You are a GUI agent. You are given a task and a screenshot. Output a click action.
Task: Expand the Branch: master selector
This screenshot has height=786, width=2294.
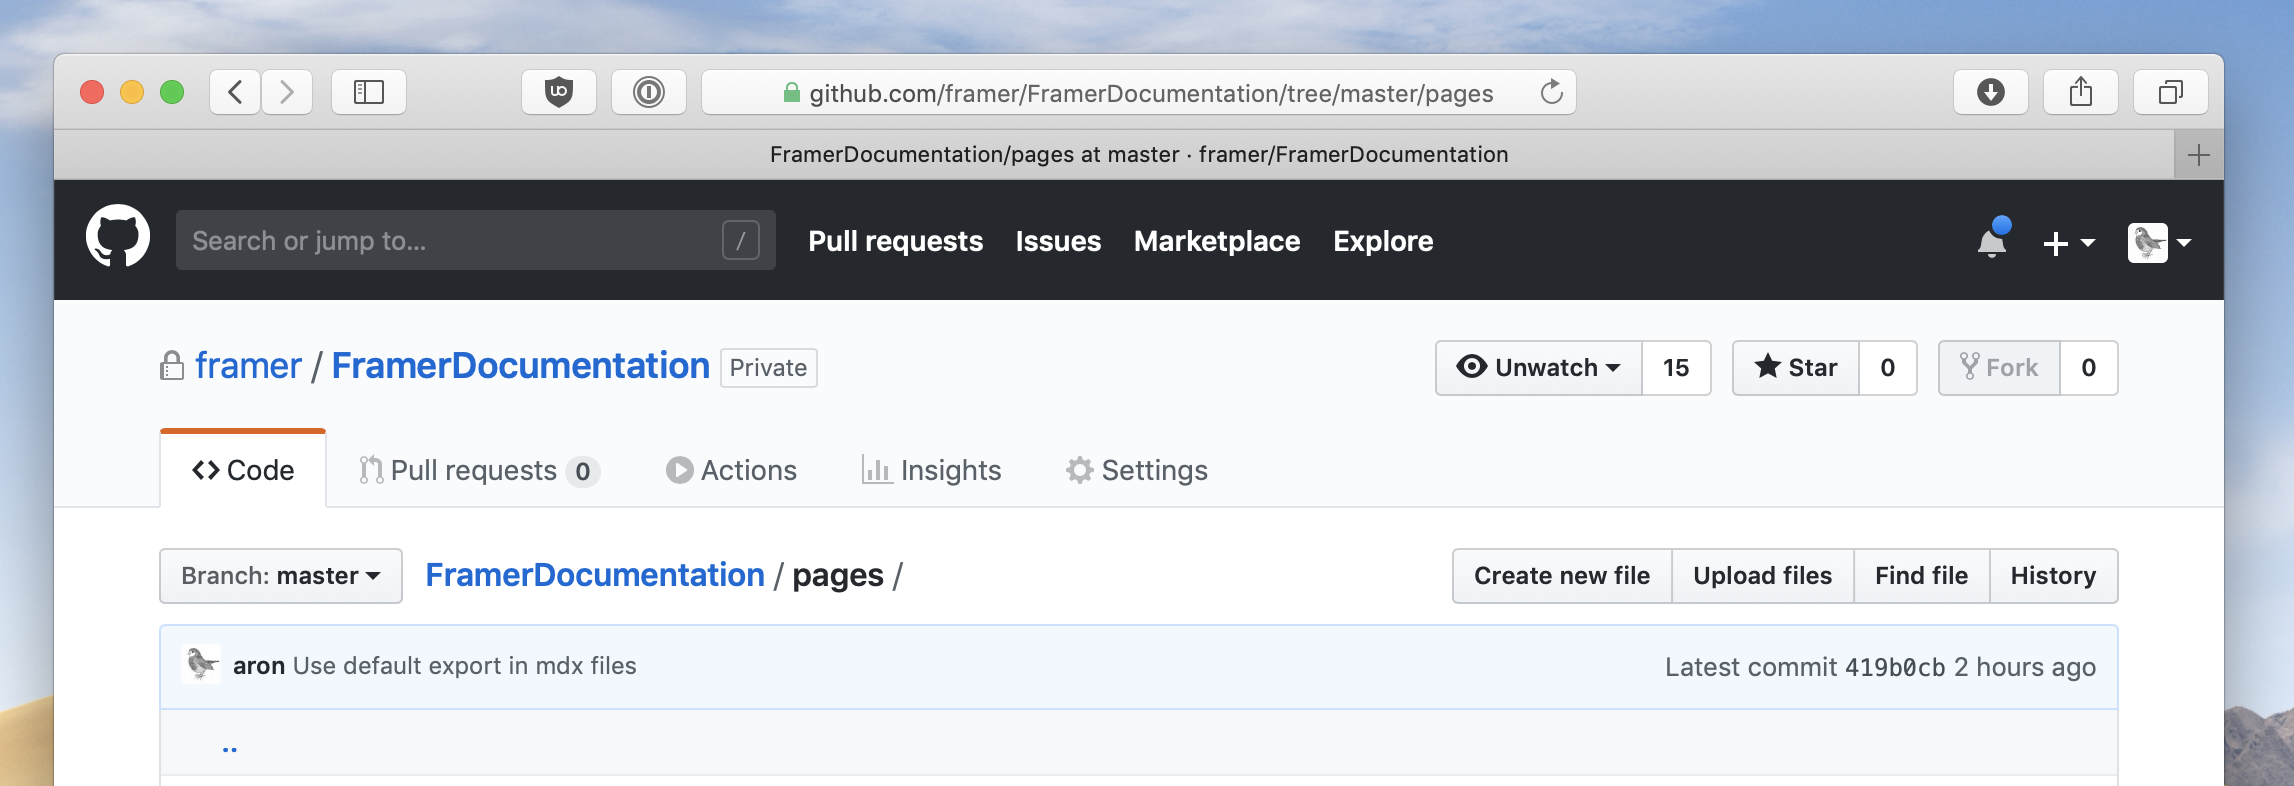coord(281,576)
